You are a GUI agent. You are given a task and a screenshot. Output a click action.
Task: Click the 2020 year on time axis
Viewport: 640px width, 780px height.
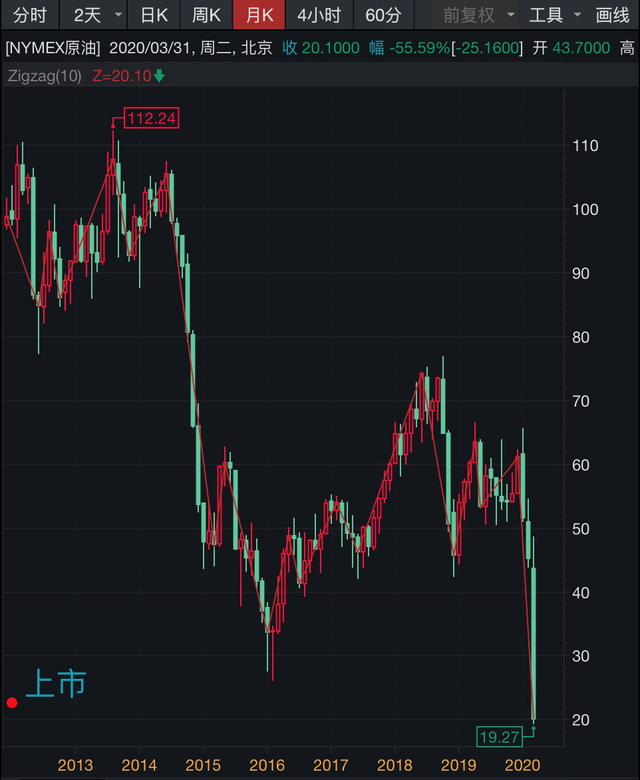pos(522,765)
